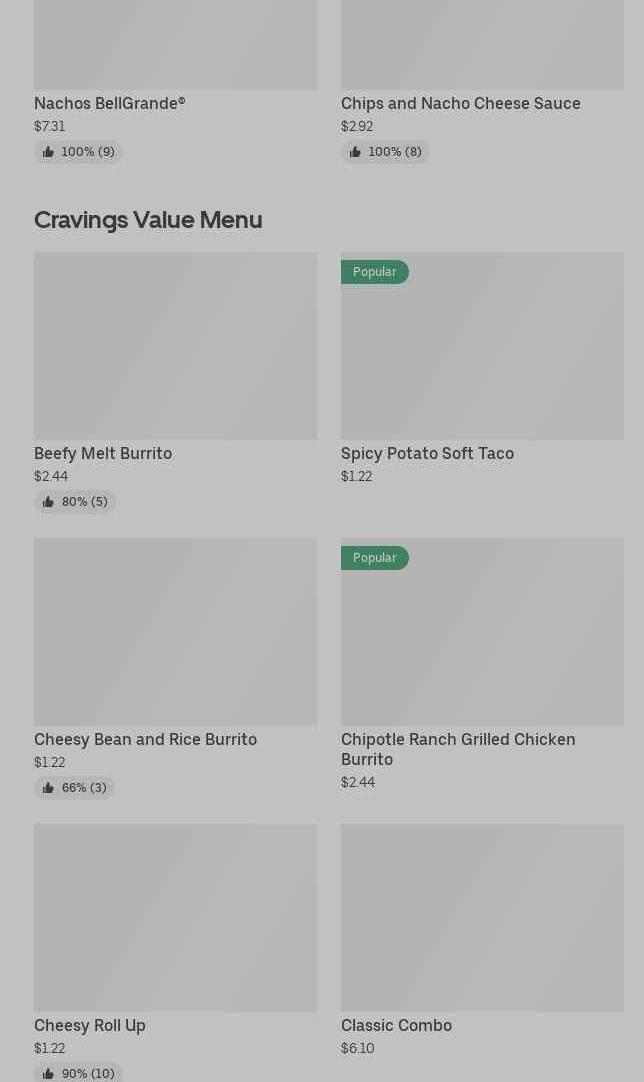Click thumbs-up icon under Cheesy Bean and Rice Burrito
The height and width of the screenshot is (1082, 644).
coord(48,788)
